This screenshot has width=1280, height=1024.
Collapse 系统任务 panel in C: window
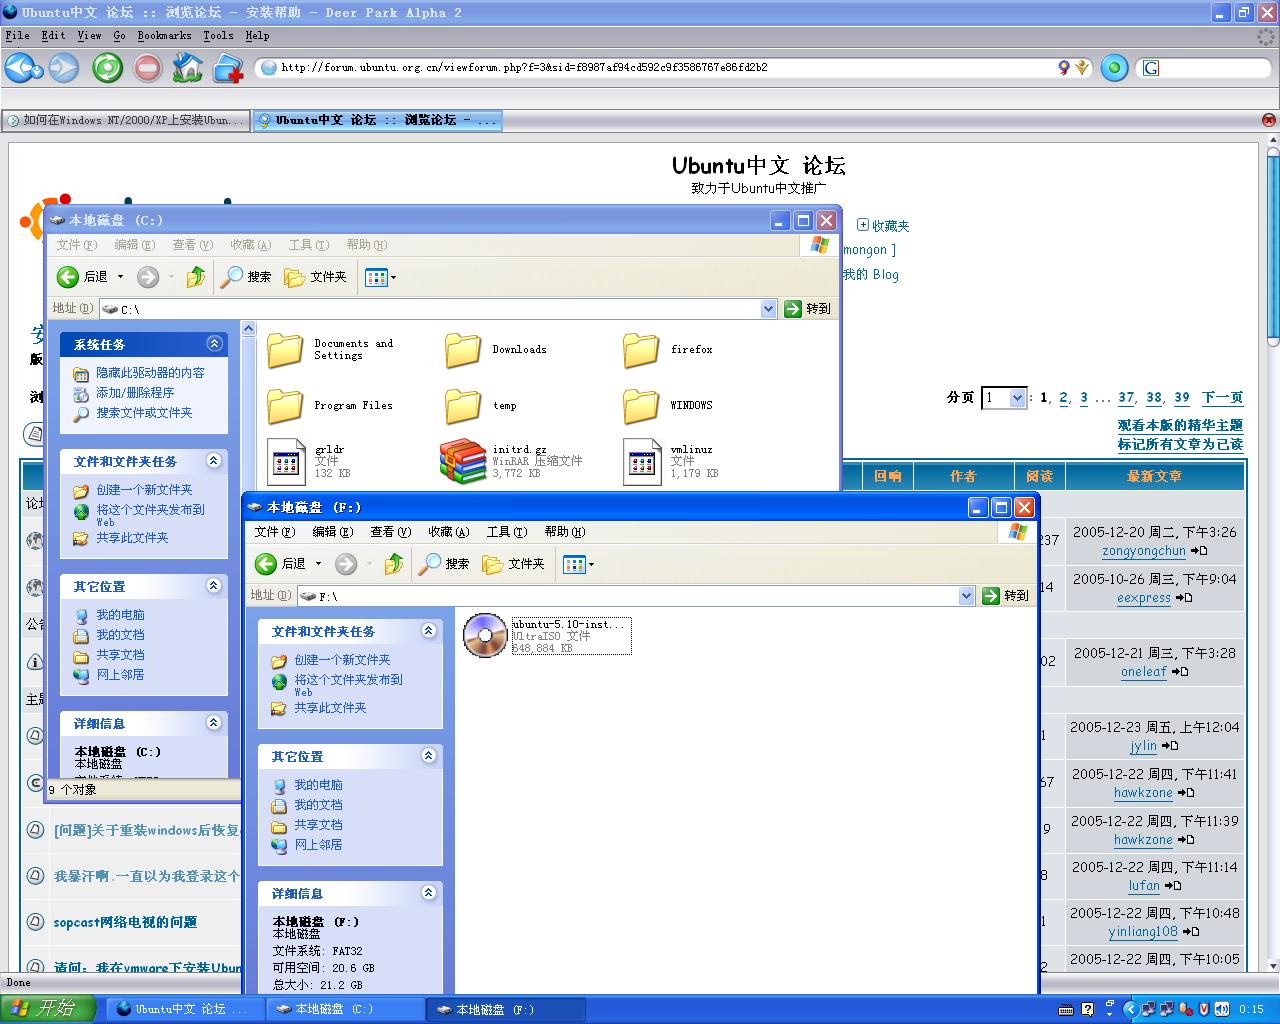coord(214,344)
